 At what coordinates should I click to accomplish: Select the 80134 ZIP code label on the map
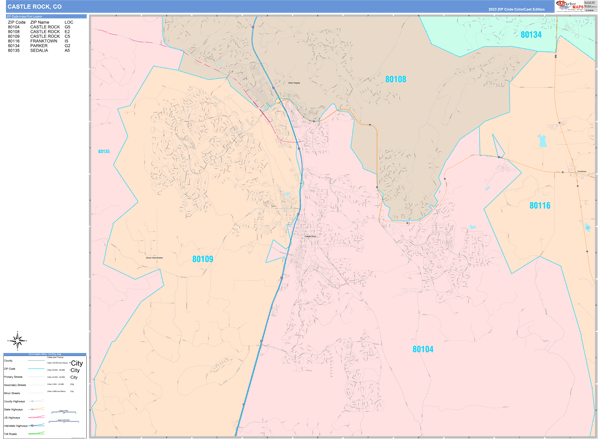tap(530, 34)
